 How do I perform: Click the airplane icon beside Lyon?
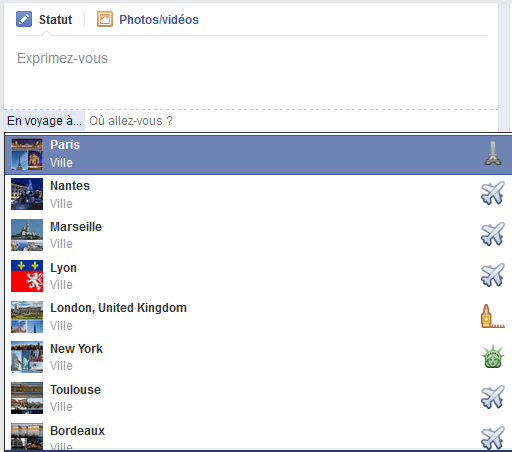pos(493,275)
